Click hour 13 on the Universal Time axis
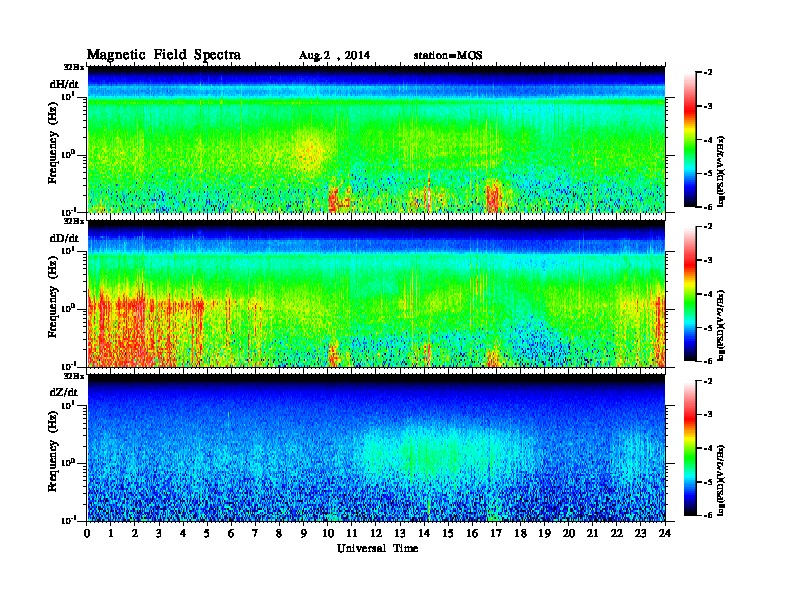The width and height of the screenshot is (792, 612). 400,533
